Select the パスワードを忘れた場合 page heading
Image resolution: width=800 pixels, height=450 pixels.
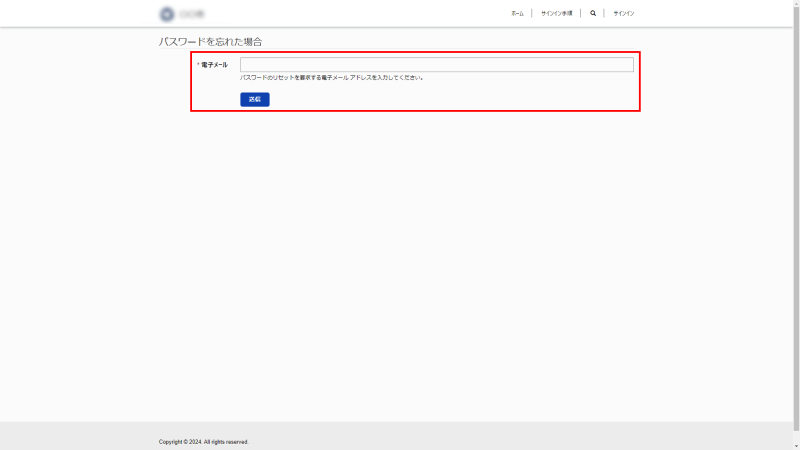[x=210, y=42]
